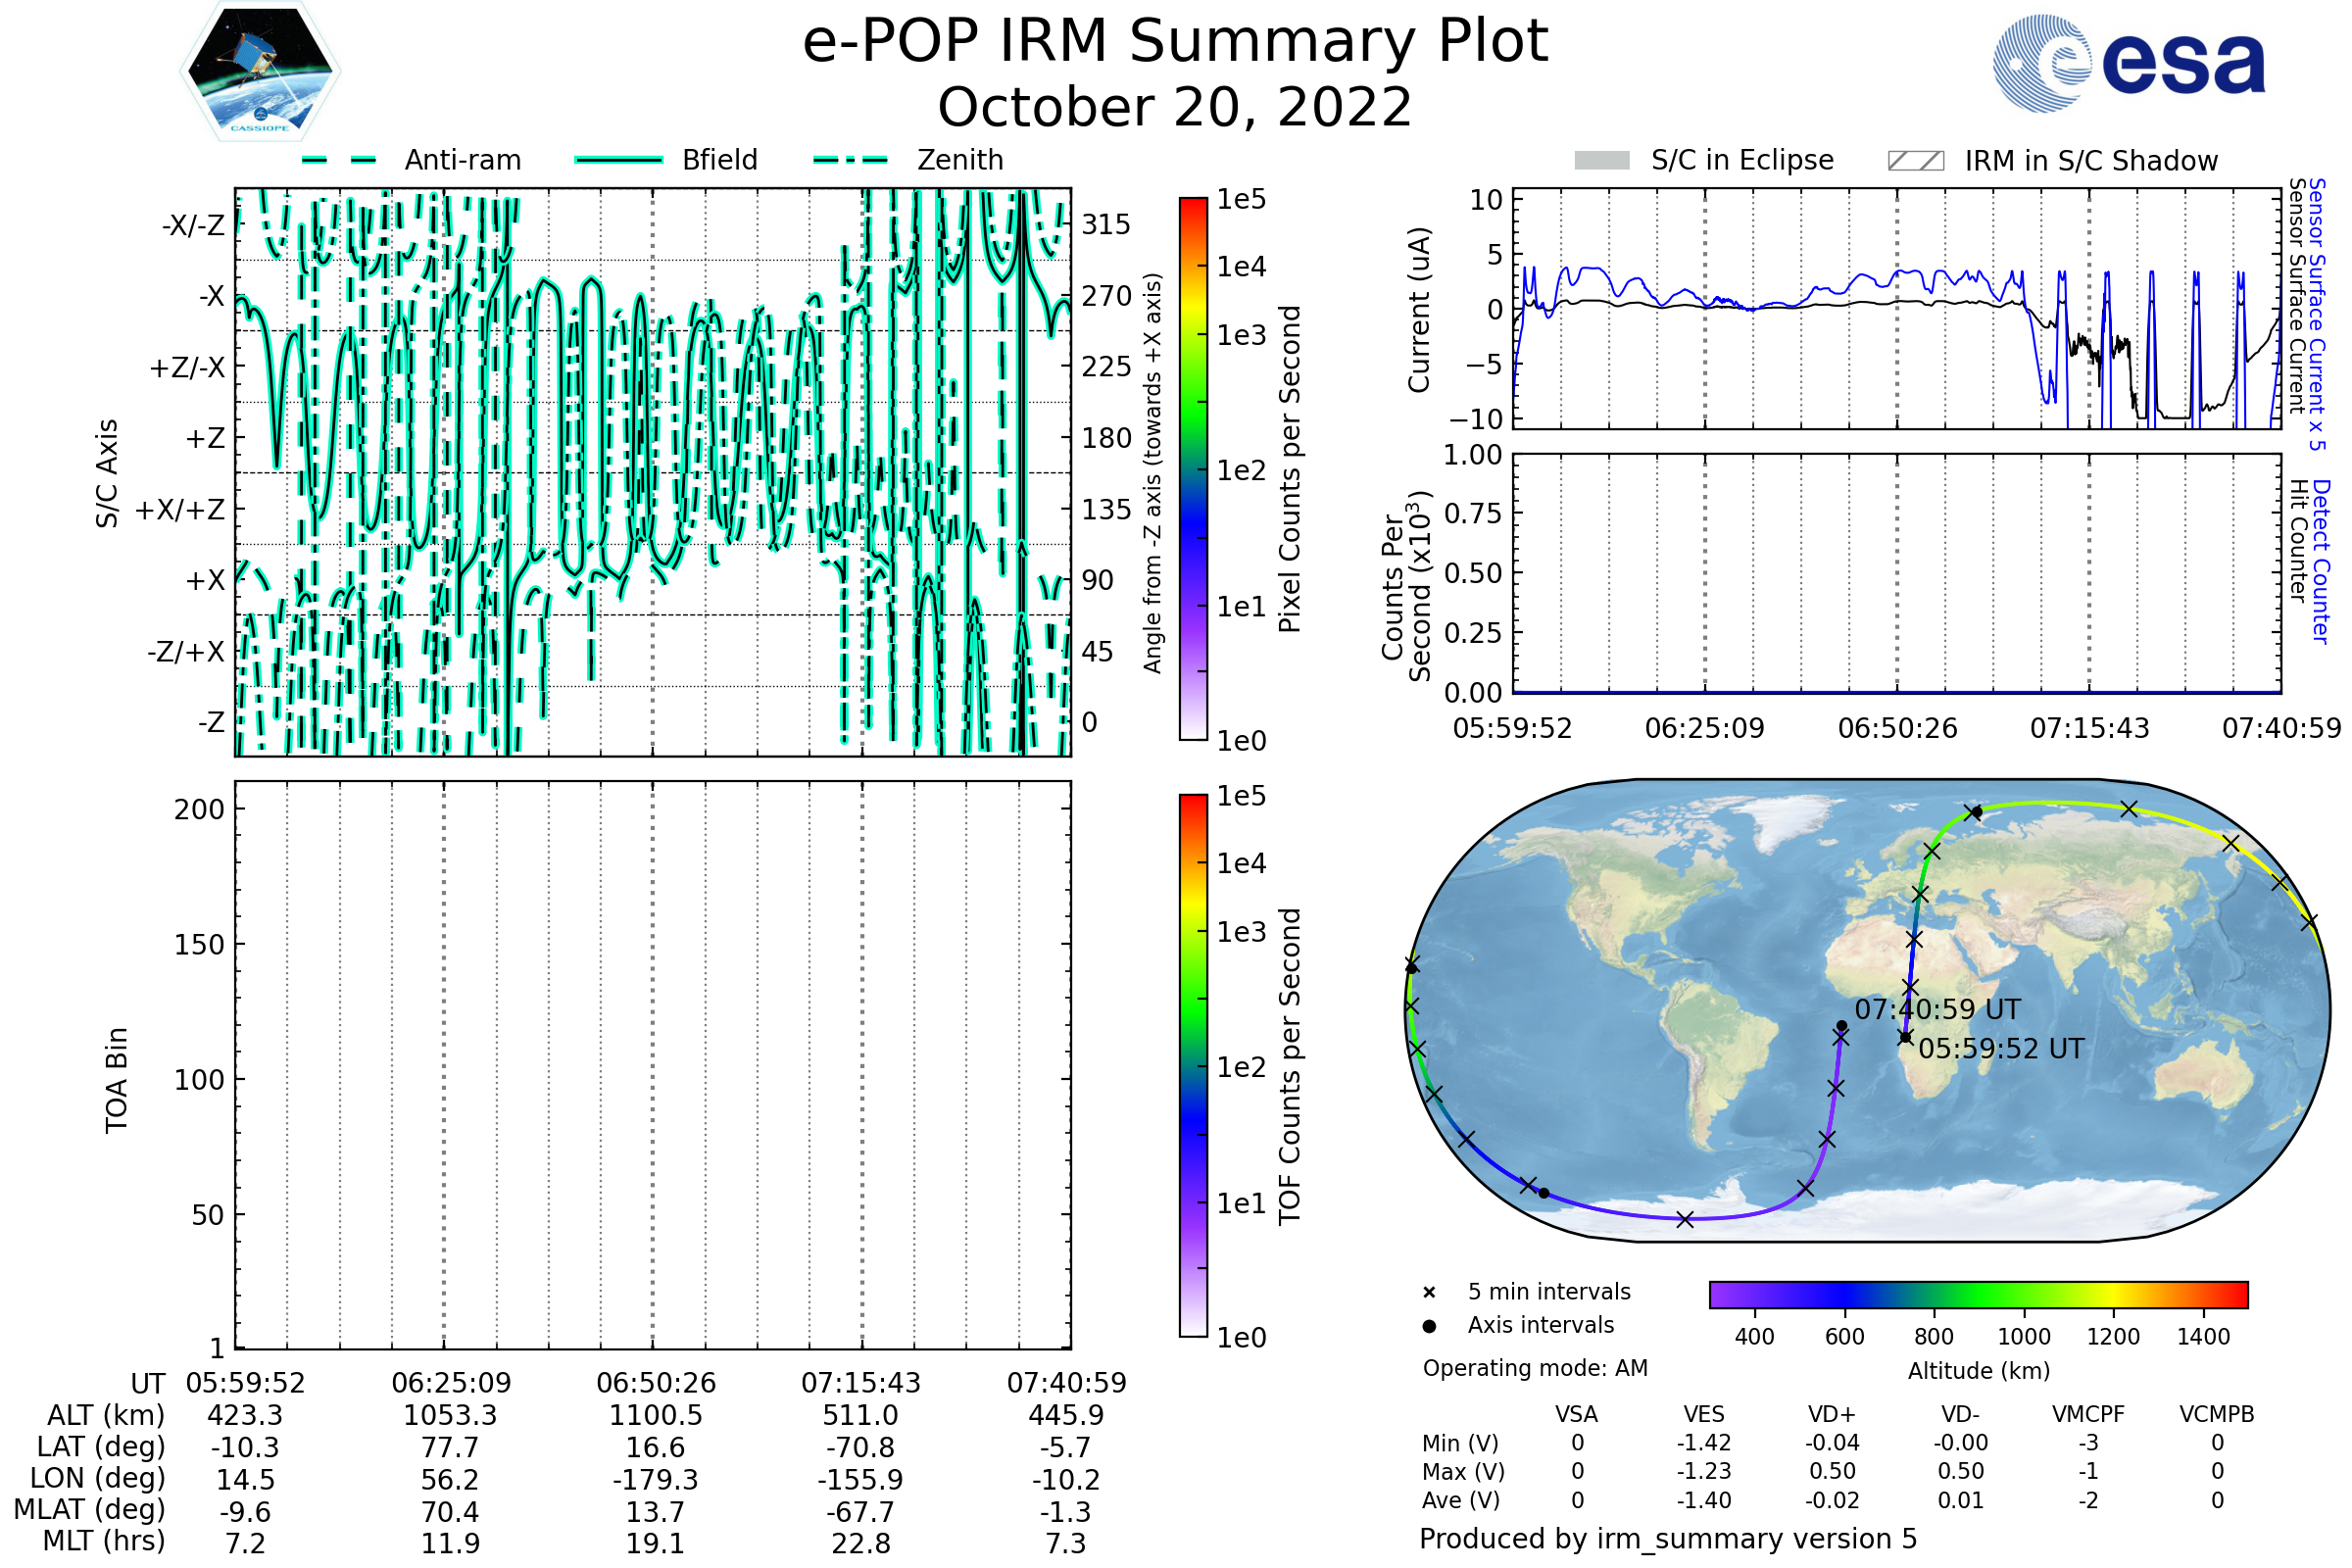
Task: Click the 05:59:52 UT map label
Action: (2001, 1049)
